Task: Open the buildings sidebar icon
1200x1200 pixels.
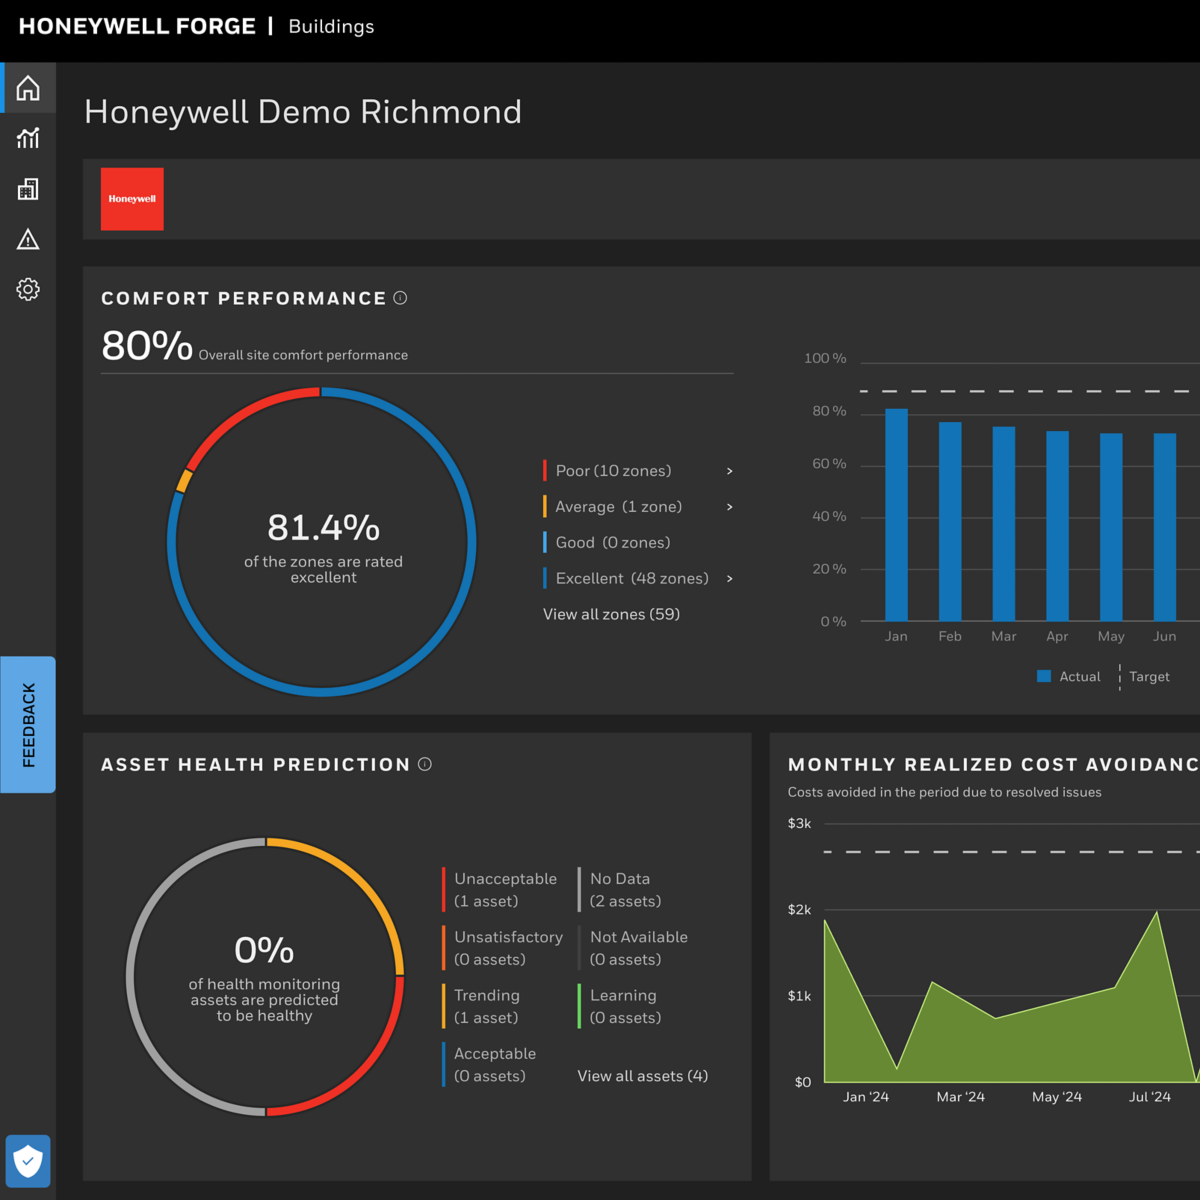Action: point(28,189)
